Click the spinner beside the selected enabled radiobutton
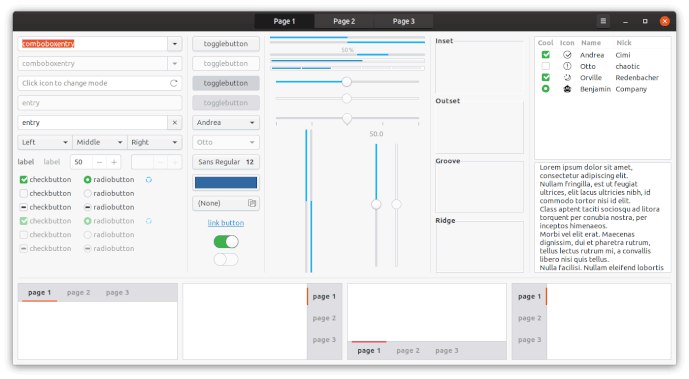 [x=149, y=180]
